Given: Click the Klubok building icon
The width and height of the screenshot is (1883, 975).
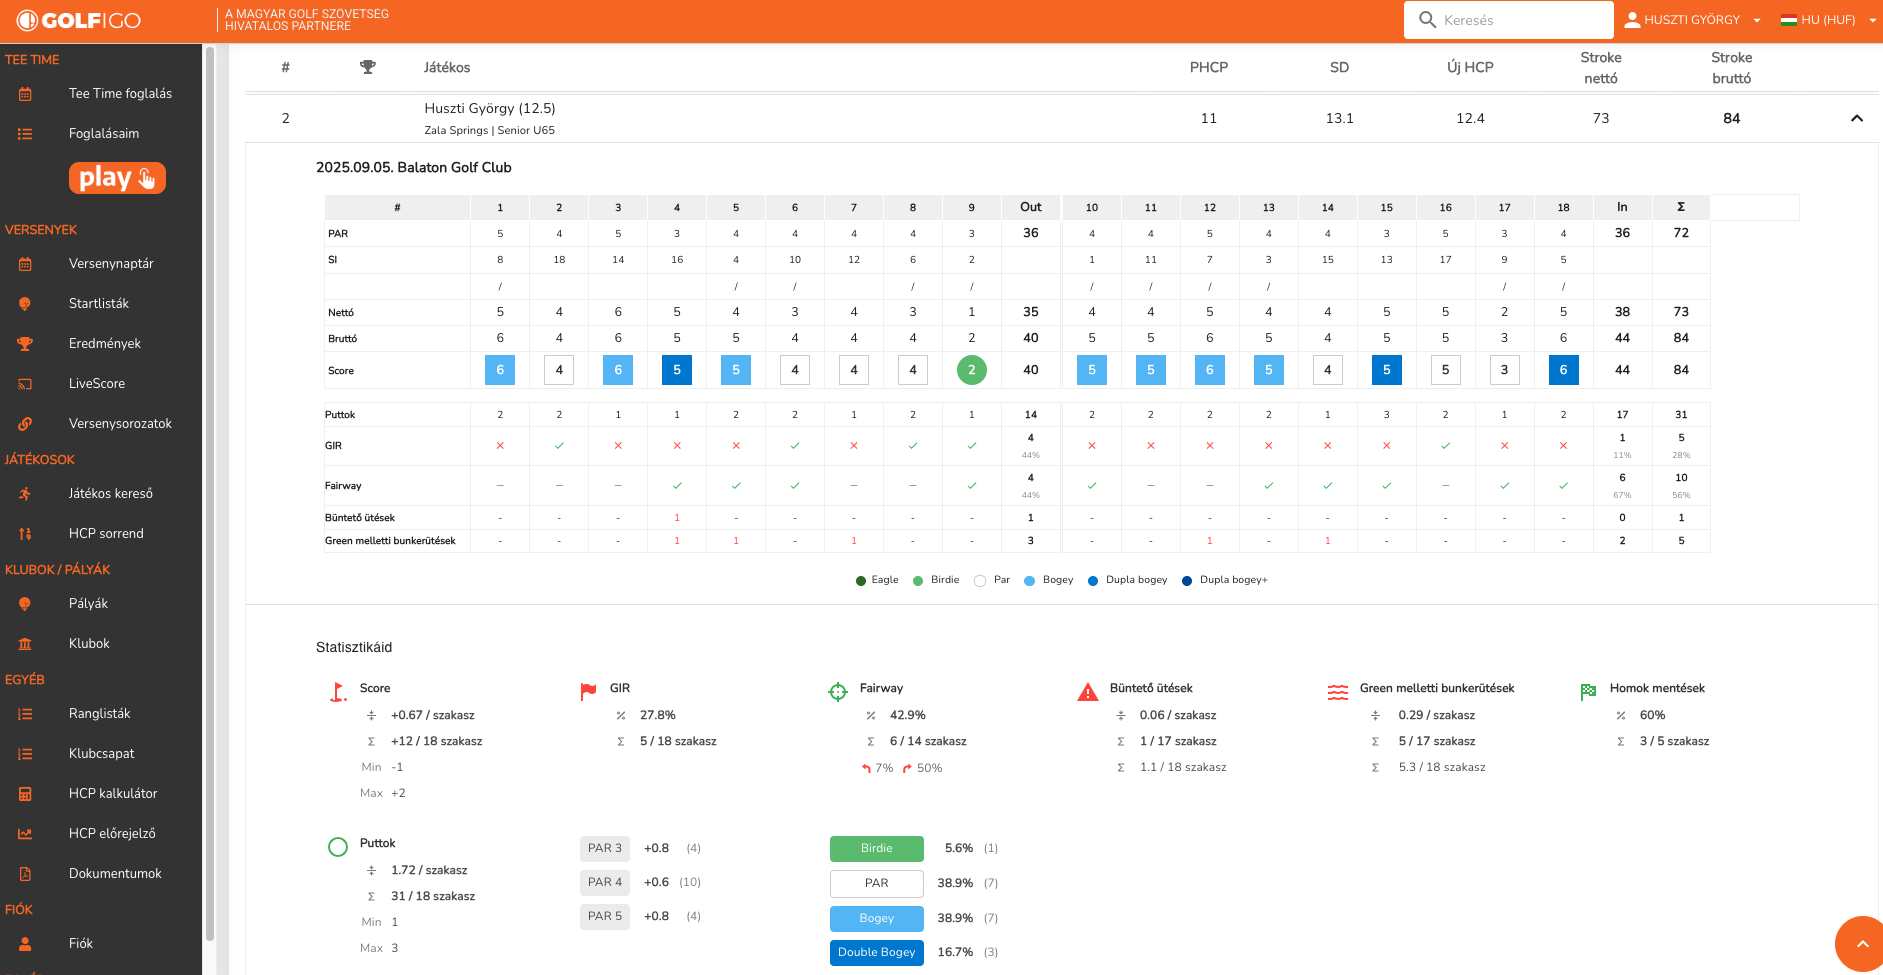Looking at the screenshot, I should click(x=25, y=644).
